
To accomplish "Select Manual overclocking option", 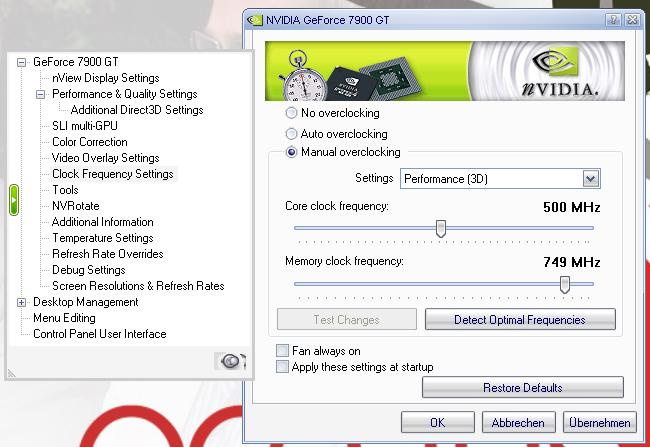I will click(x=291, y=152).
